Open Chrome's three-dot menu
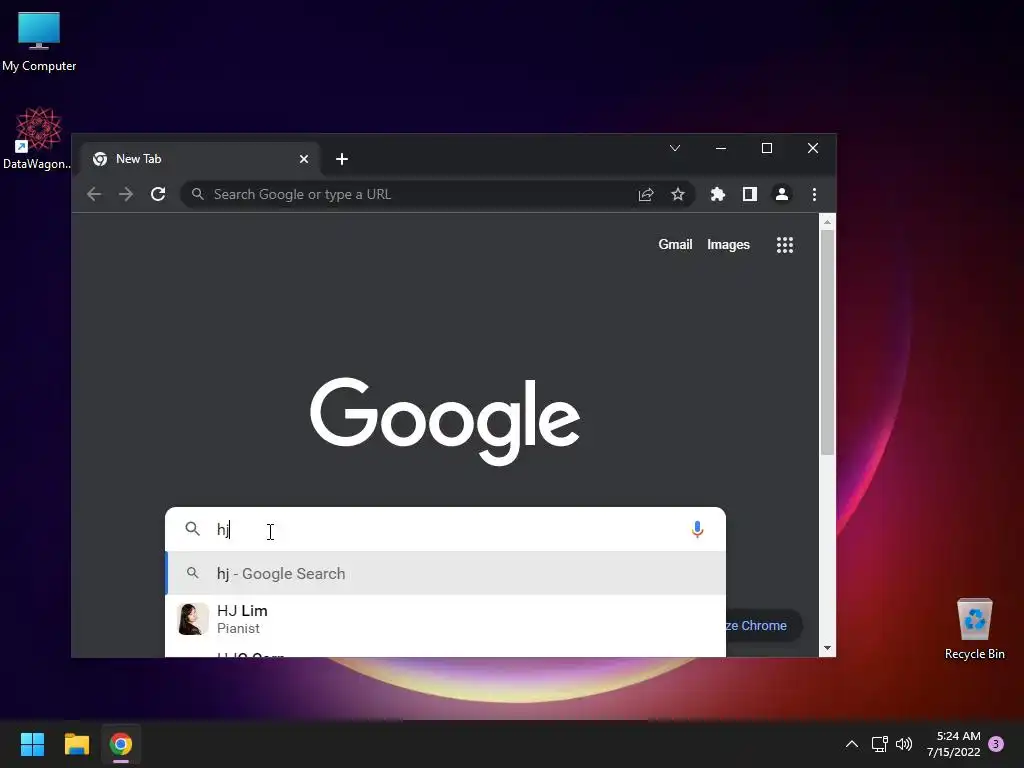1024x768 pixels. (814, 194)
